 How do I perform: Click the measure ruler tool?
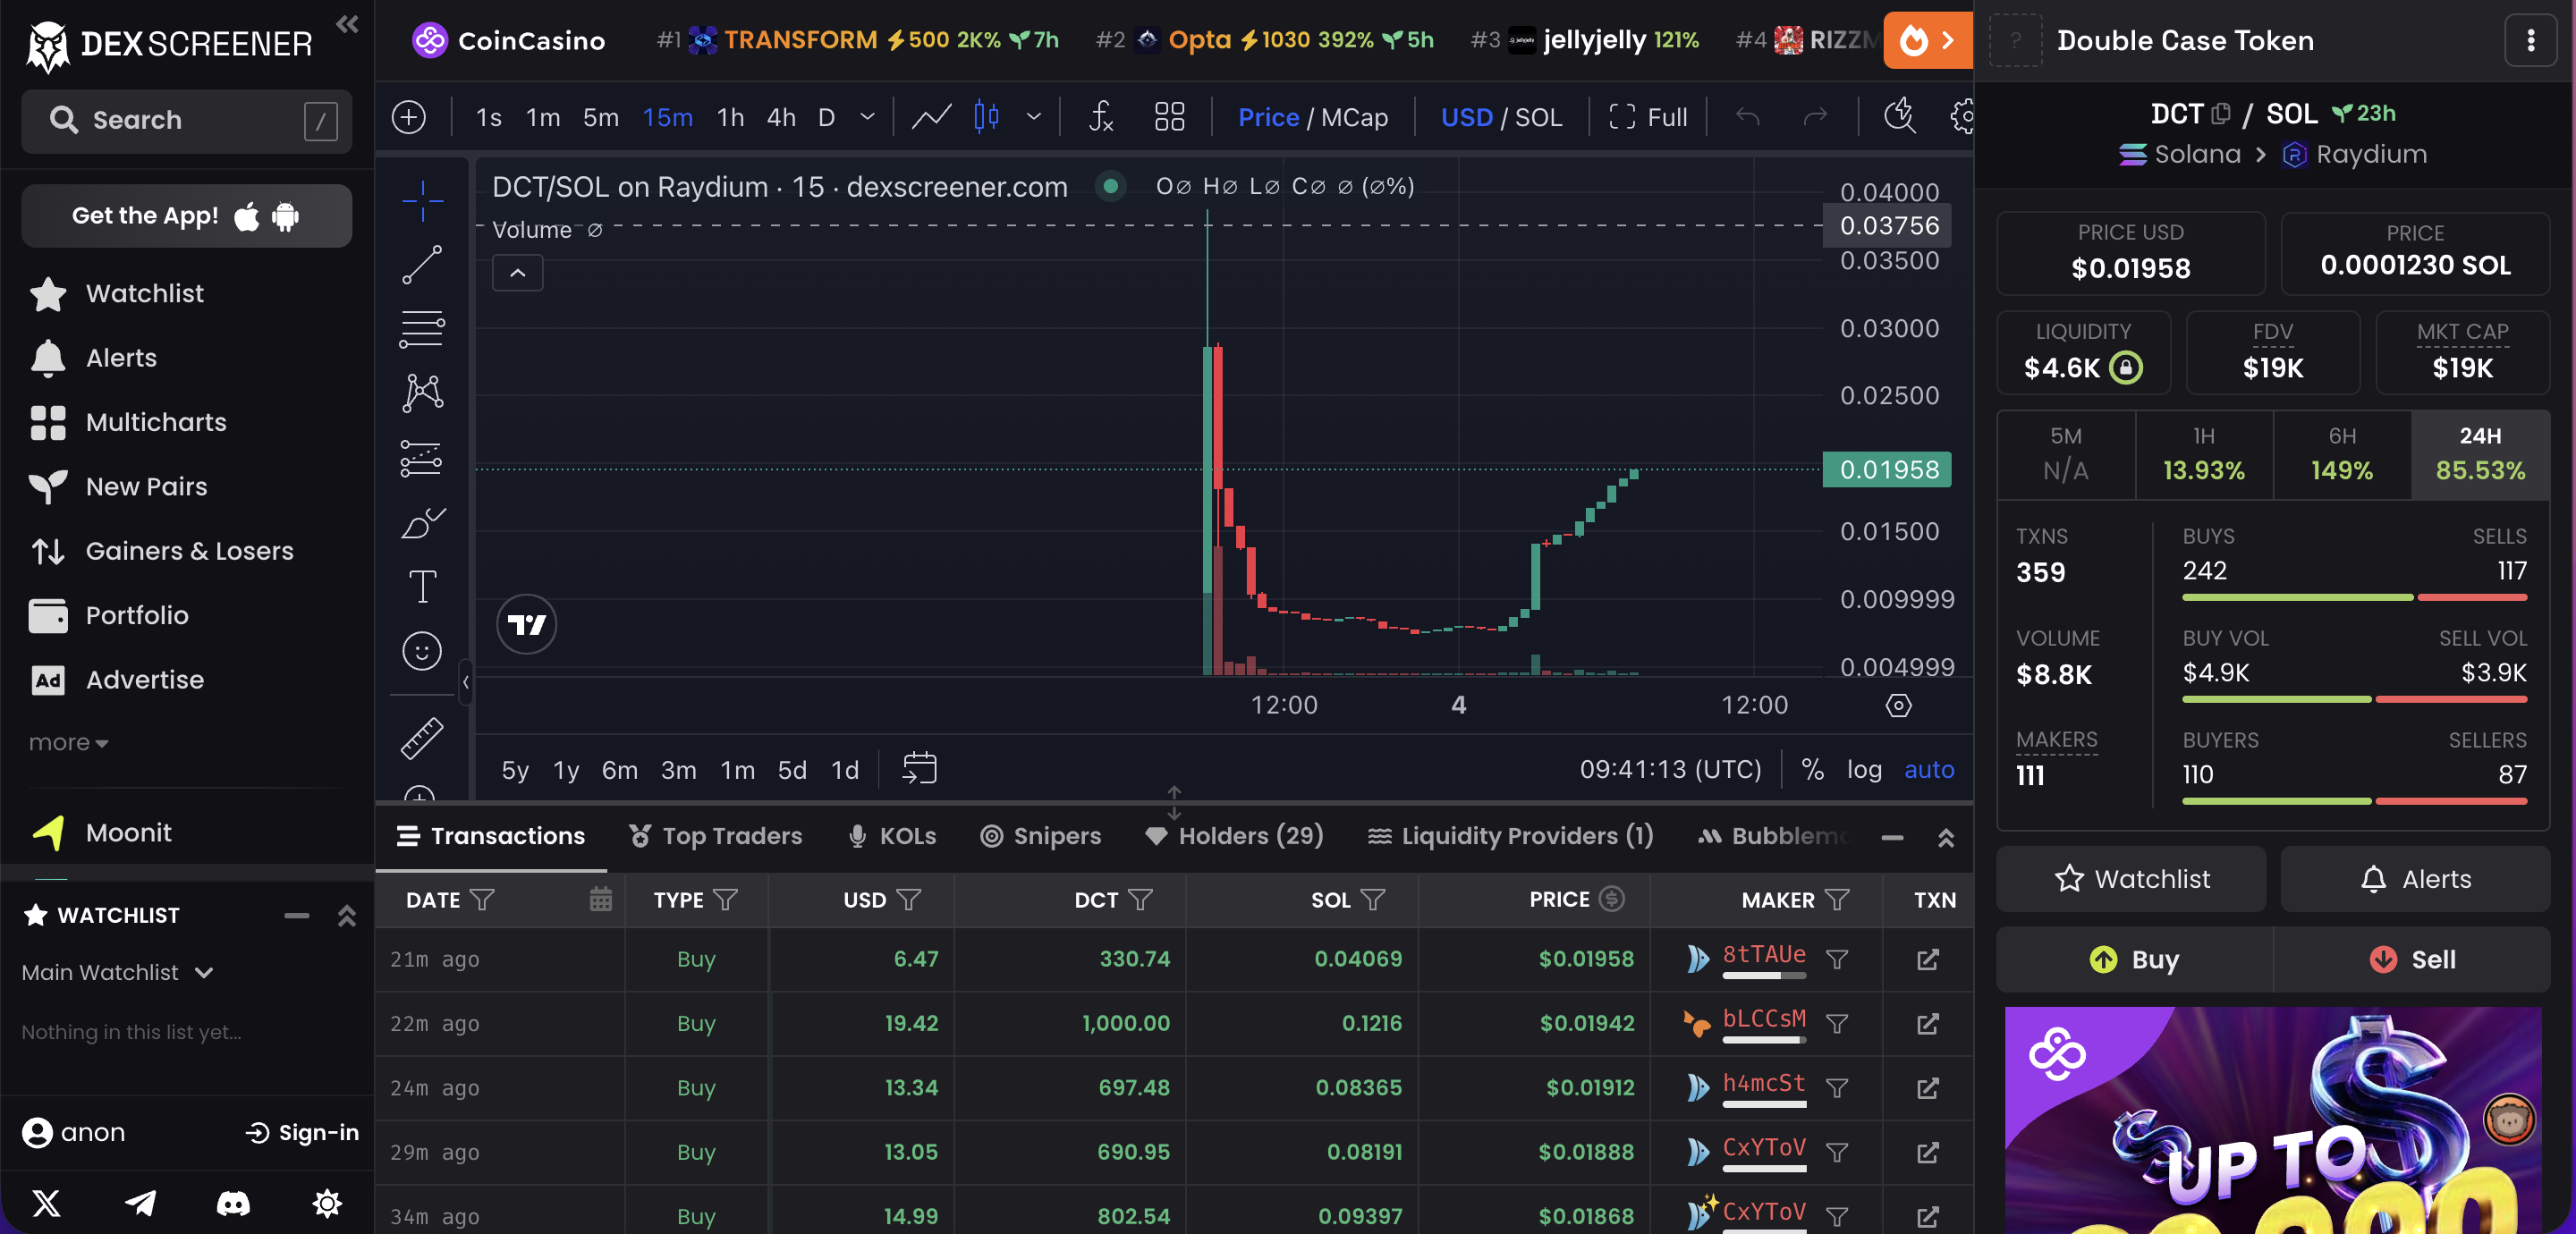(422, 738)
